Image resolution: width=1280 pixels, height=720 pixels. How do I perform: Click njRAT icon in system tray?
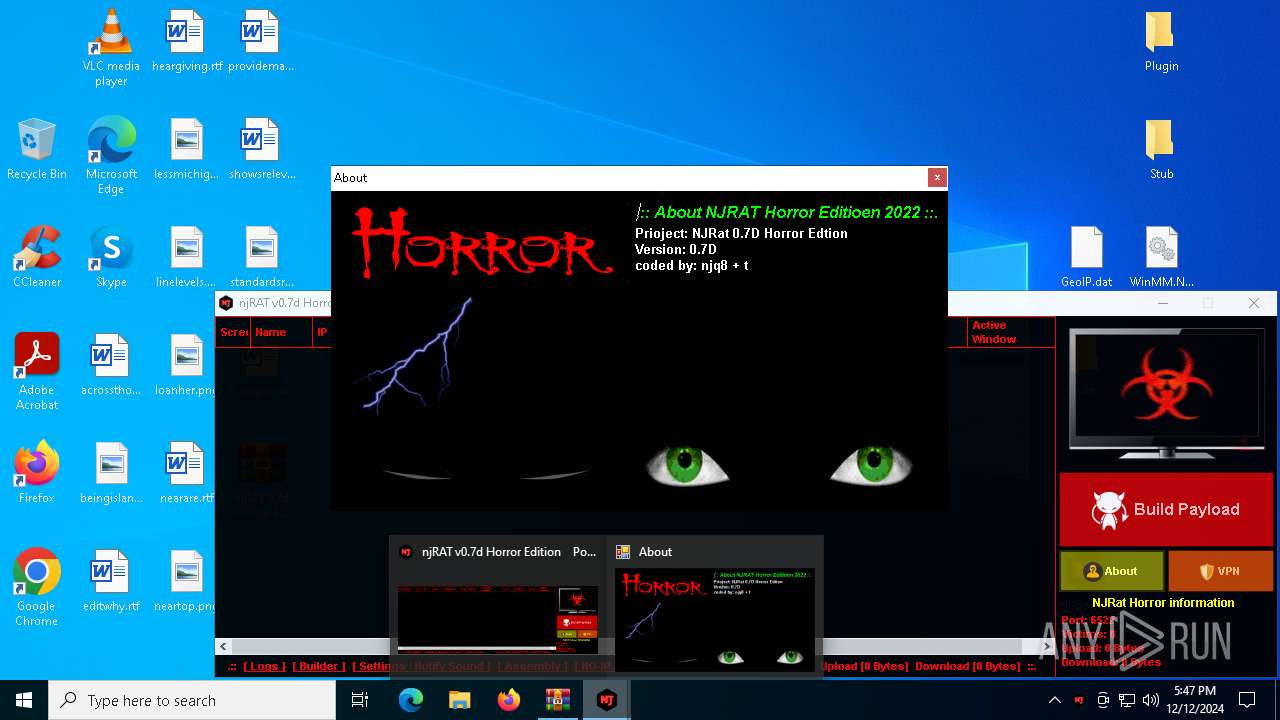click(x=1078, y=700)
